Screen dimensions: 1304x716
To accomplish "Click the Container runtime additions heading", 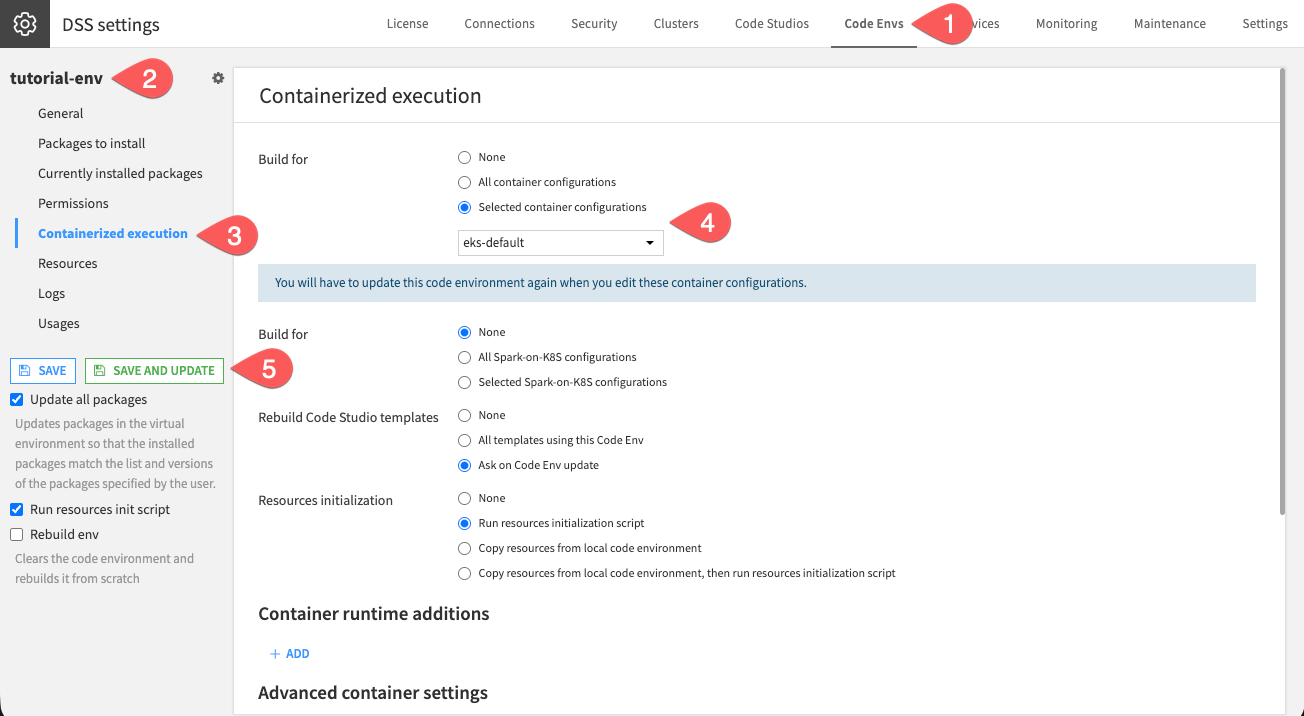I will [374, 613].
